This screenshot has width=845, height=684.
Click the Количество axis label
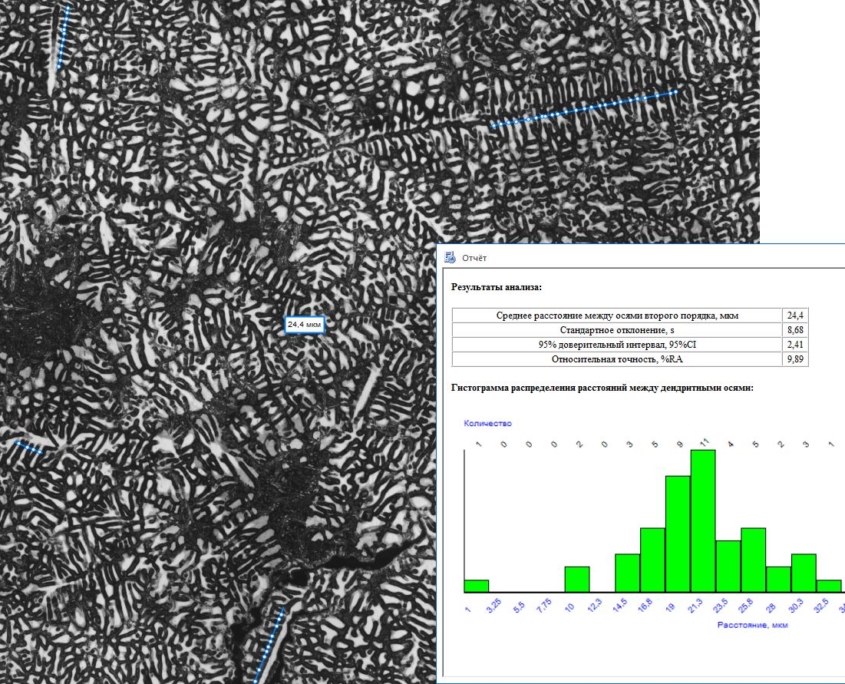(488, 424)
